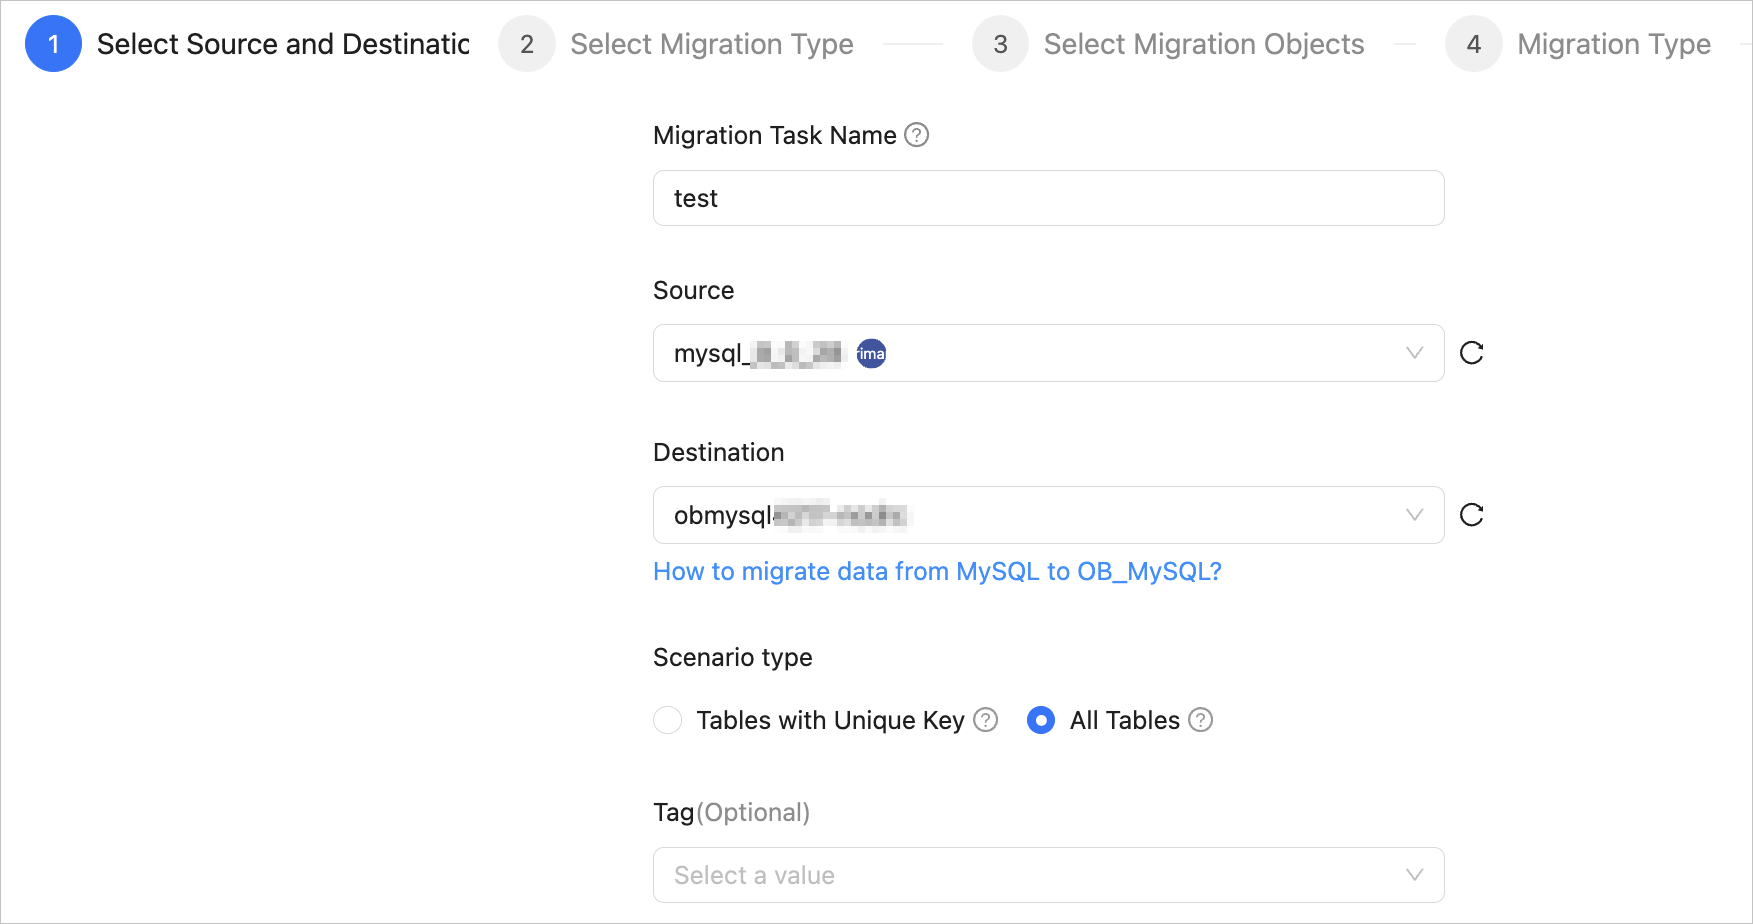Open the Tag select a value dropdown
1753x924 pixels.
(x=1047, y=875)
